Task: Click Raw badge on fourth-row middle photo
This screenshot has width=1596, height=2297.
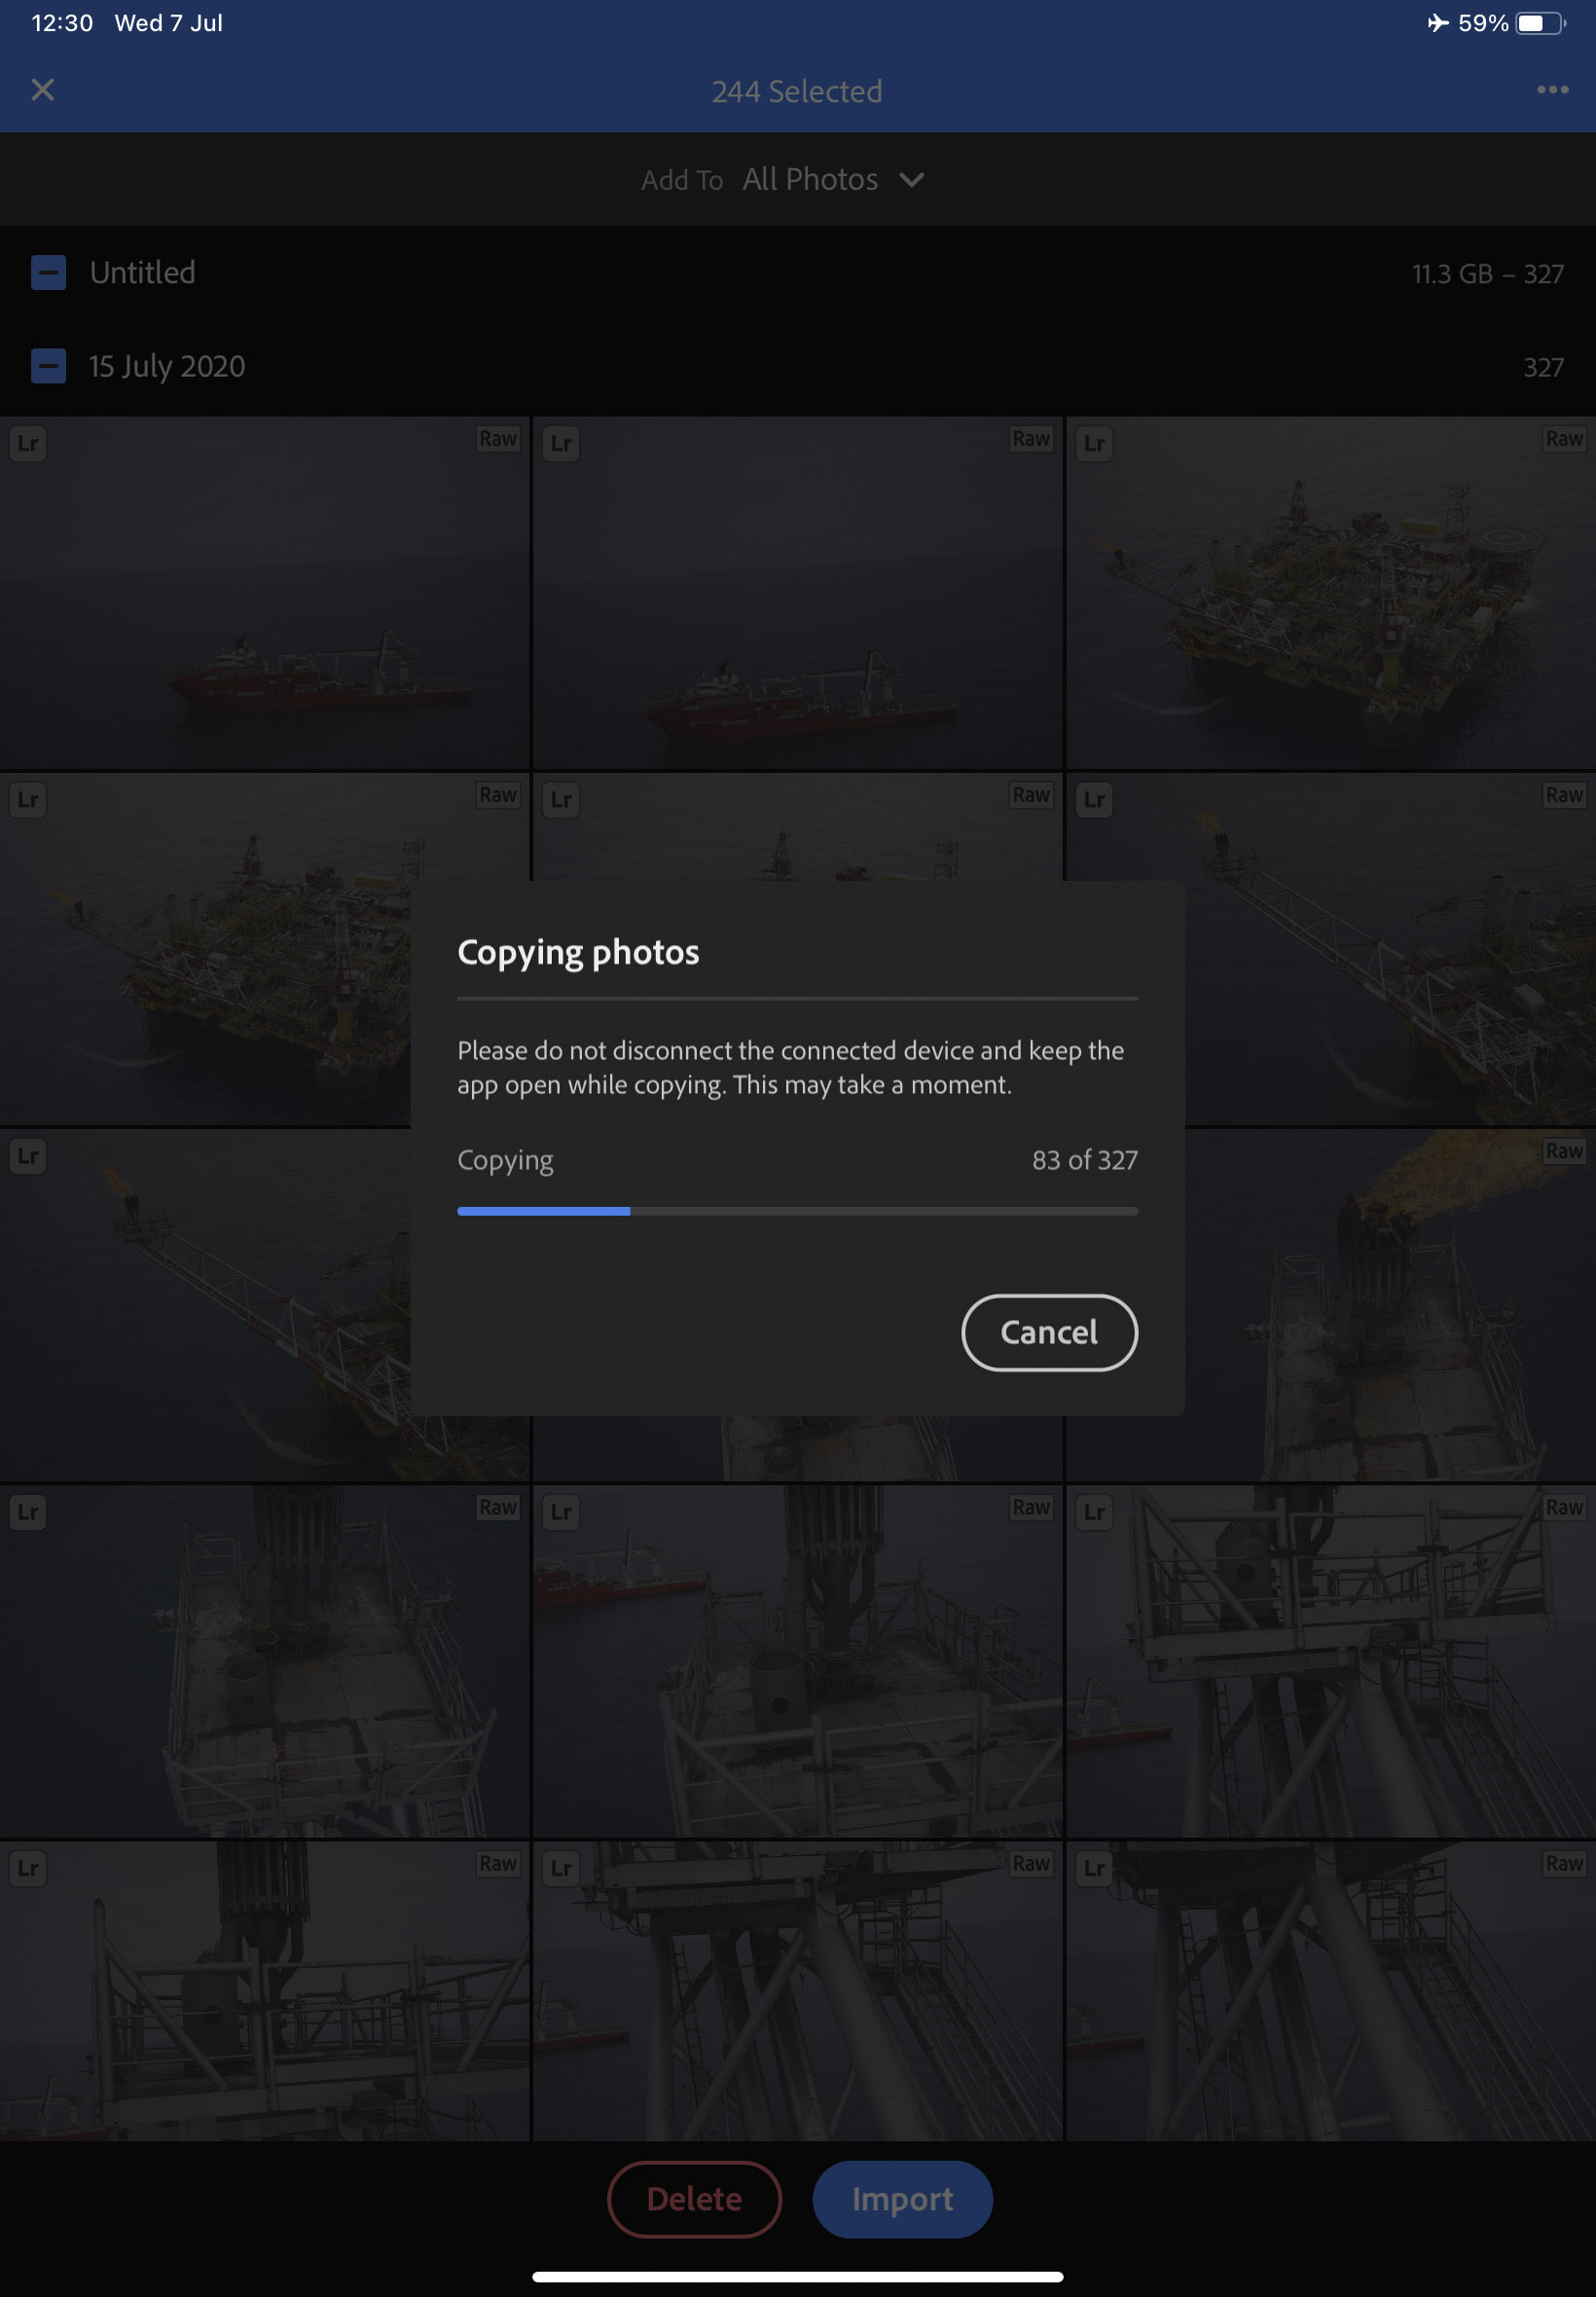Action: tap(1031, 1507)
